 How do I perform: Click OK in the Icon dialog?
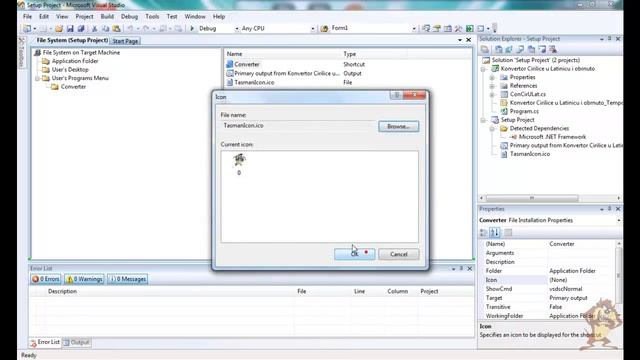click(x=354, y=254)
